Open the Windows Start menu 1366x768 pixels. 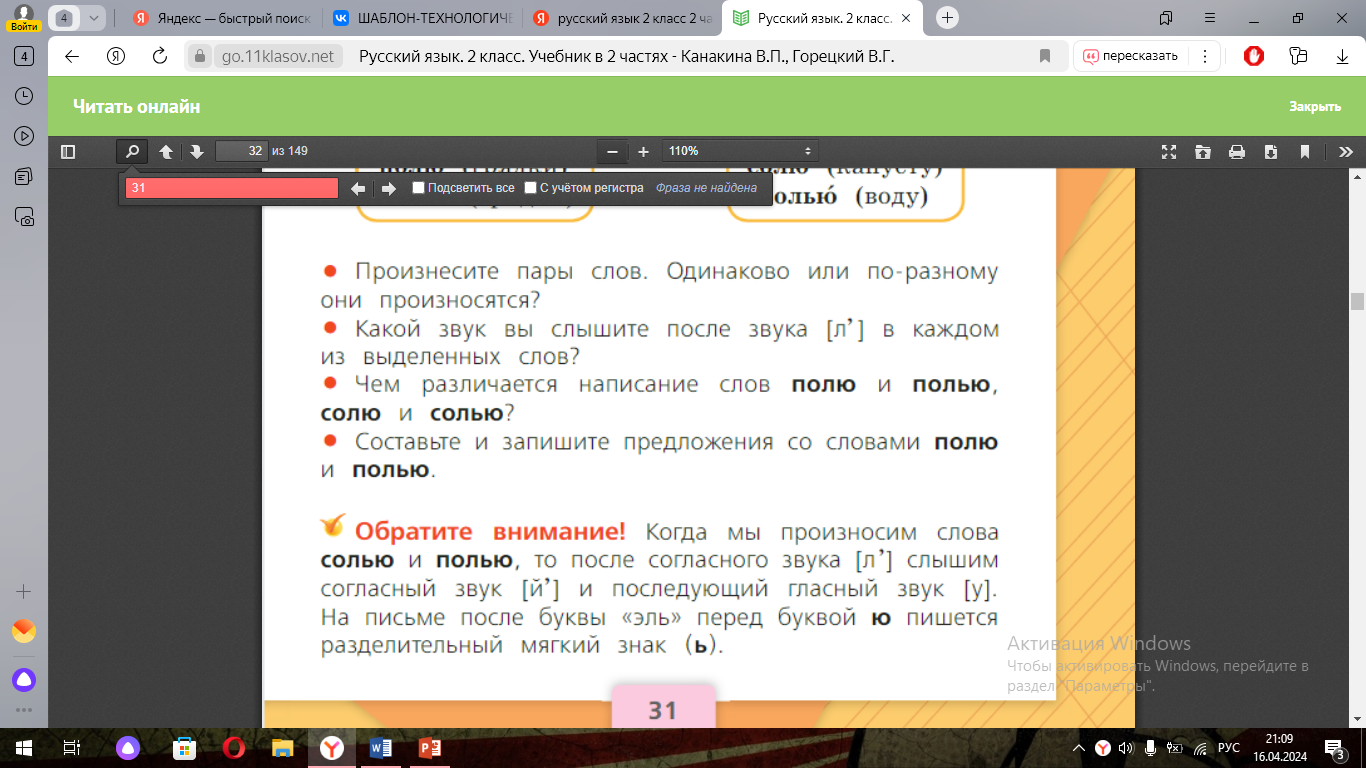pos(24,748)
